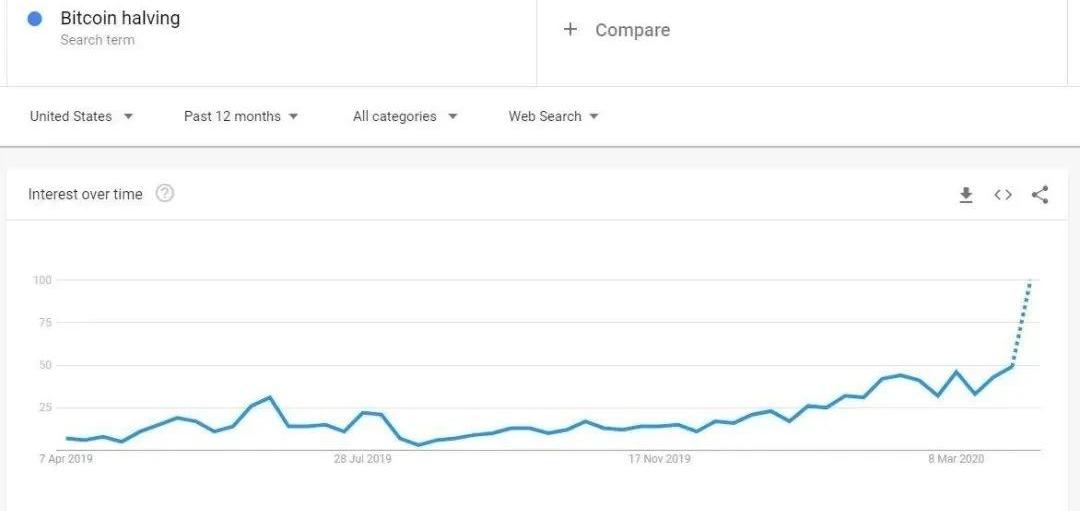Screen dimensions: 1080x511
Task: Open the All categories dropdown
Action: 405,116
